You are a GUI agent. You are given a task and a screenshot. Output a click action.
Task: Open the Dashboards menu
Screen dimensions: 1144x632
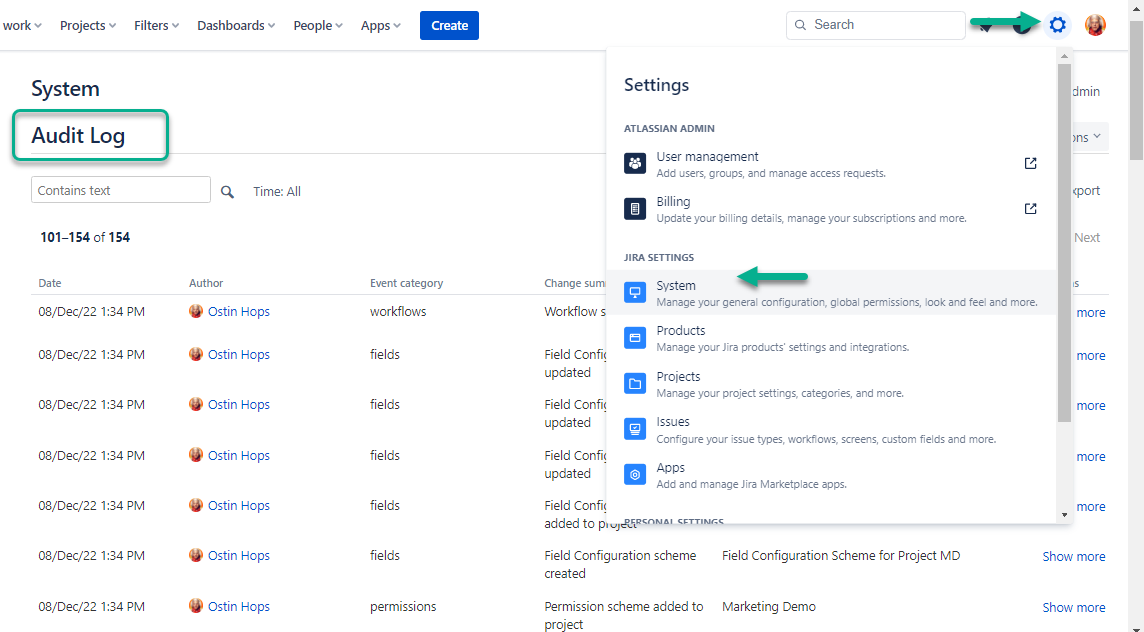(x=235, y=25)
